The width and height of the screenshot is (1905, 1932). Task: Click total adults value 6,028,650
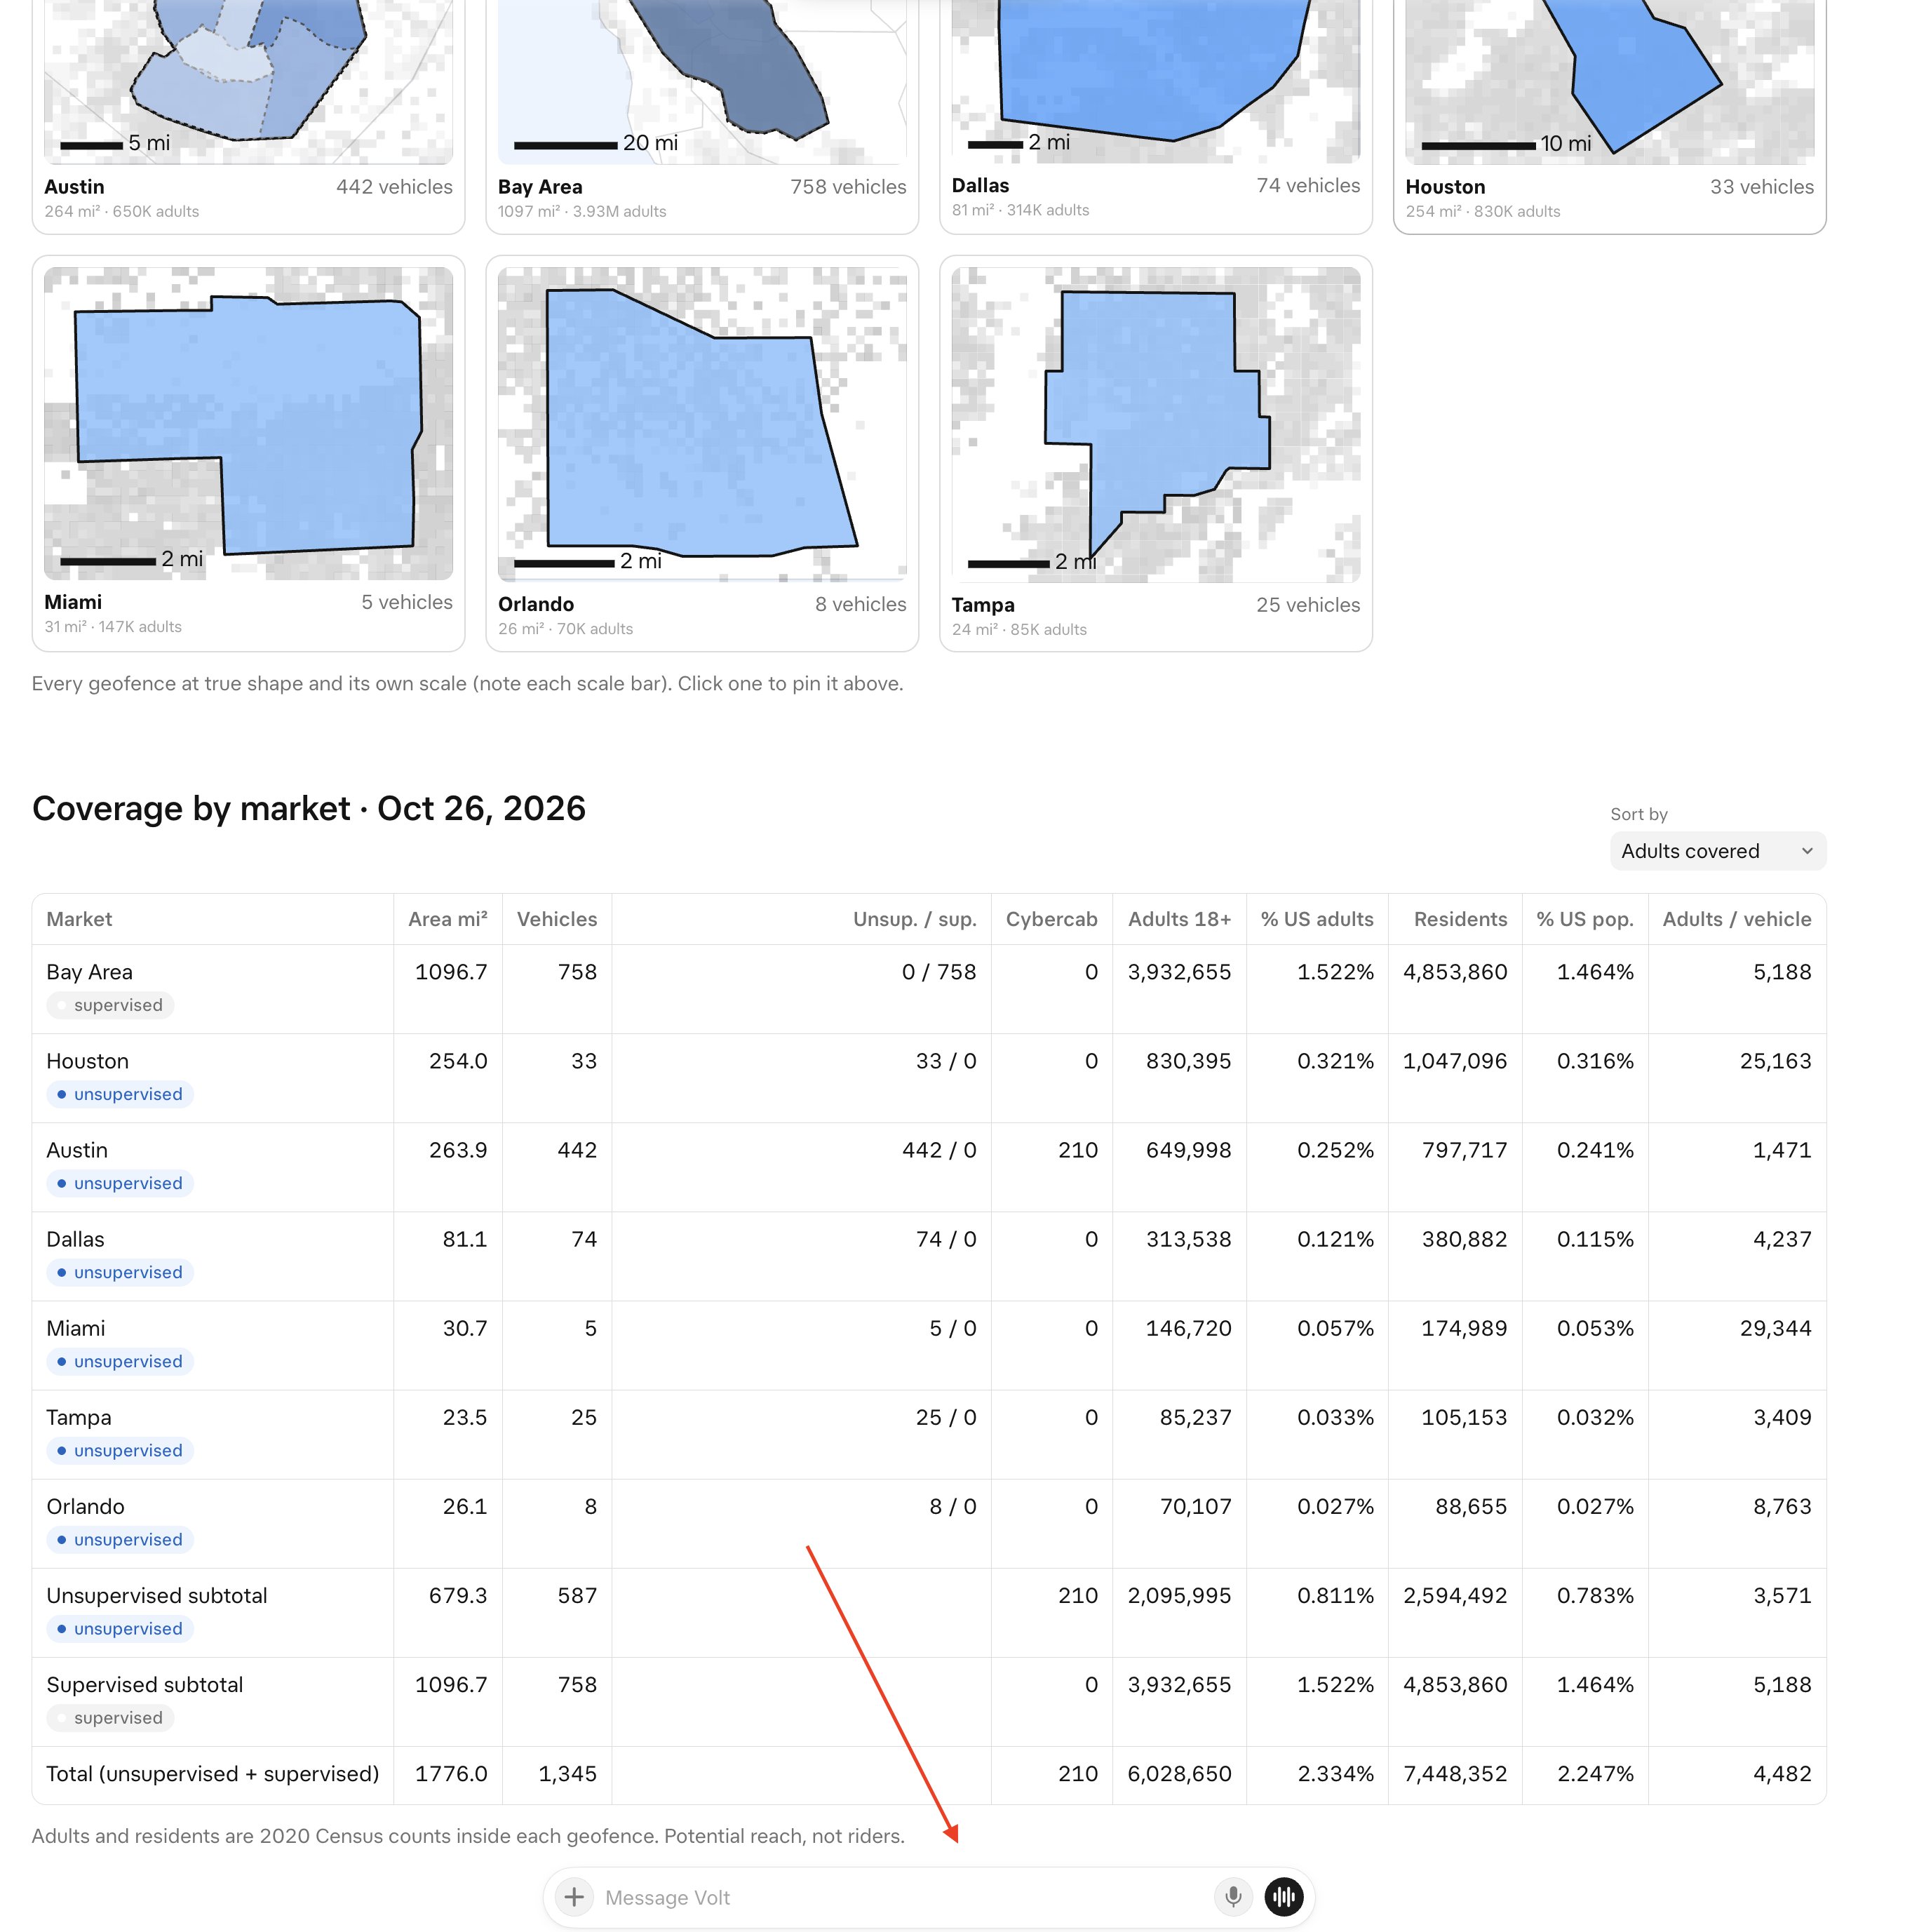pyautogui.click(x=1179, y=1773)
